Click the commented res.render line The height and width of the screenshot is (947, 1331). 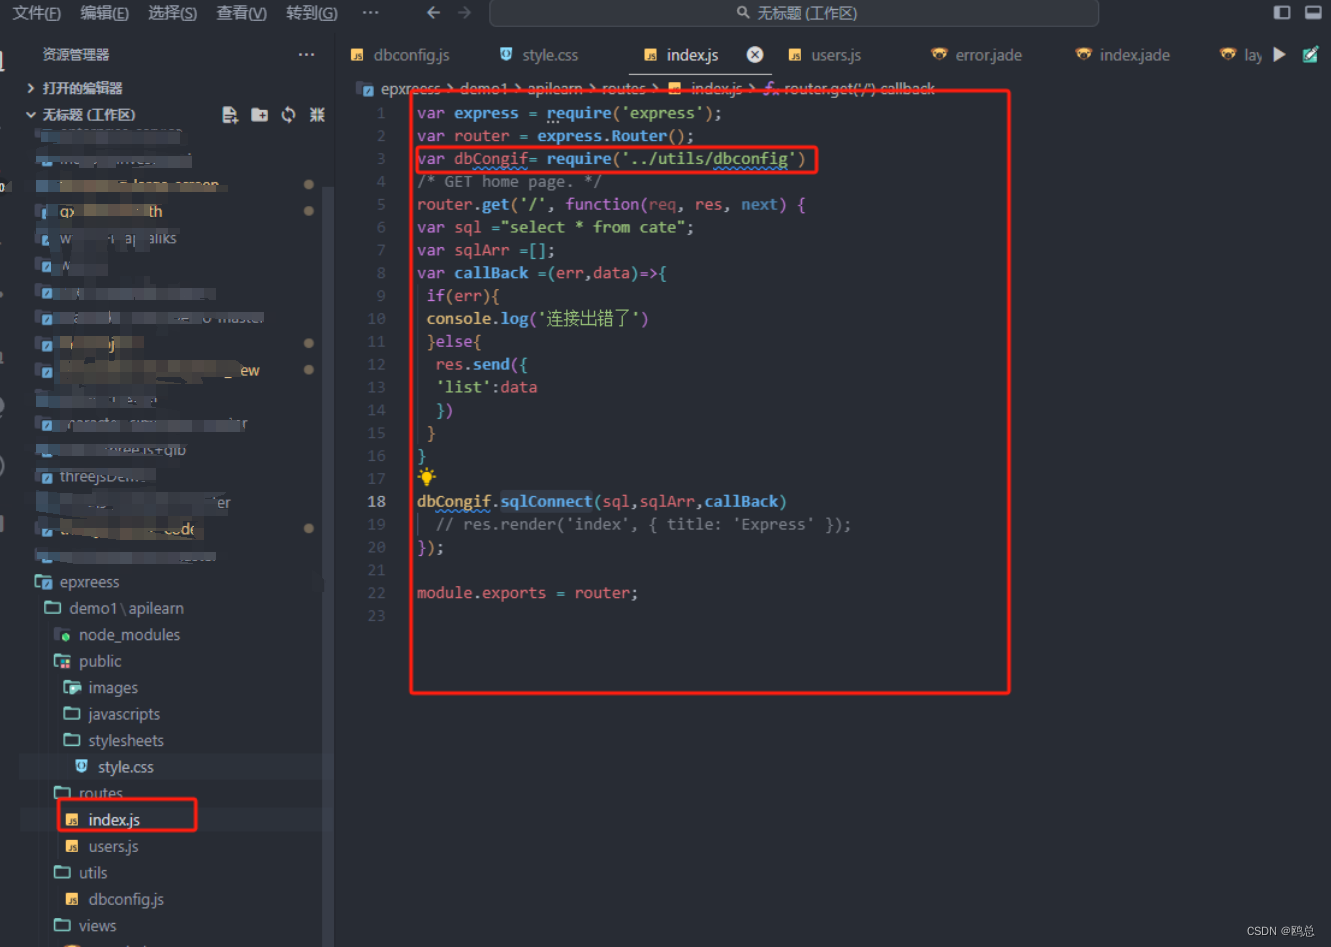point(643,525)
